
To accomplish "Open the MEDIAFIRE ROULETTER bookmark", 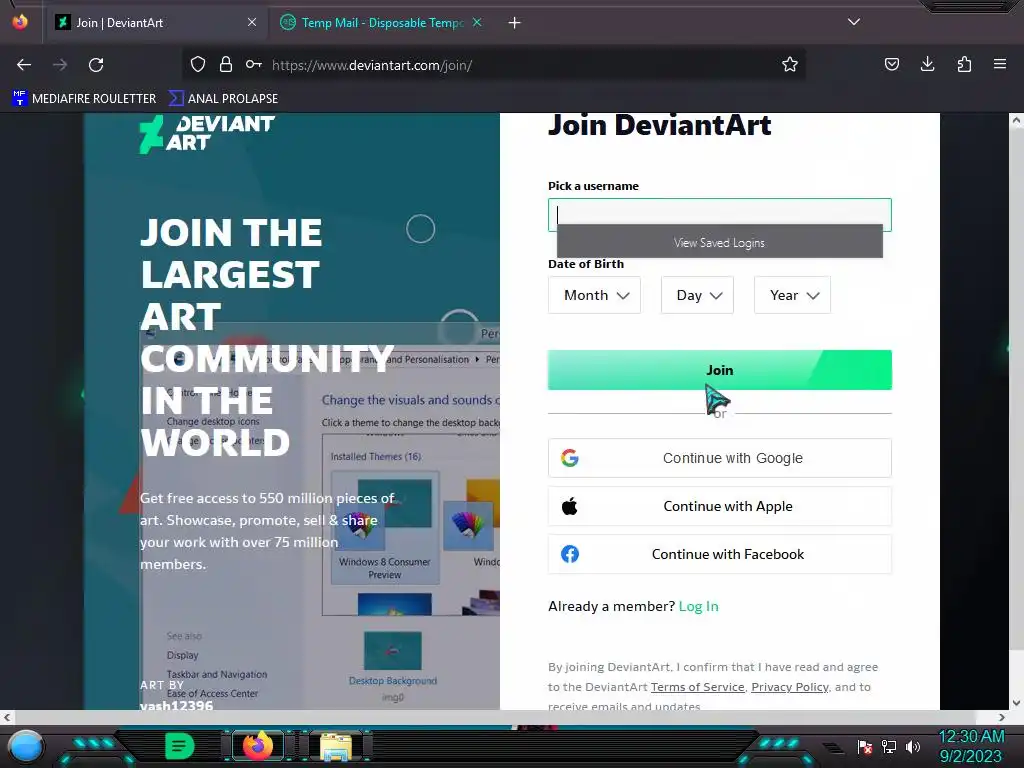I will (84, 99).
